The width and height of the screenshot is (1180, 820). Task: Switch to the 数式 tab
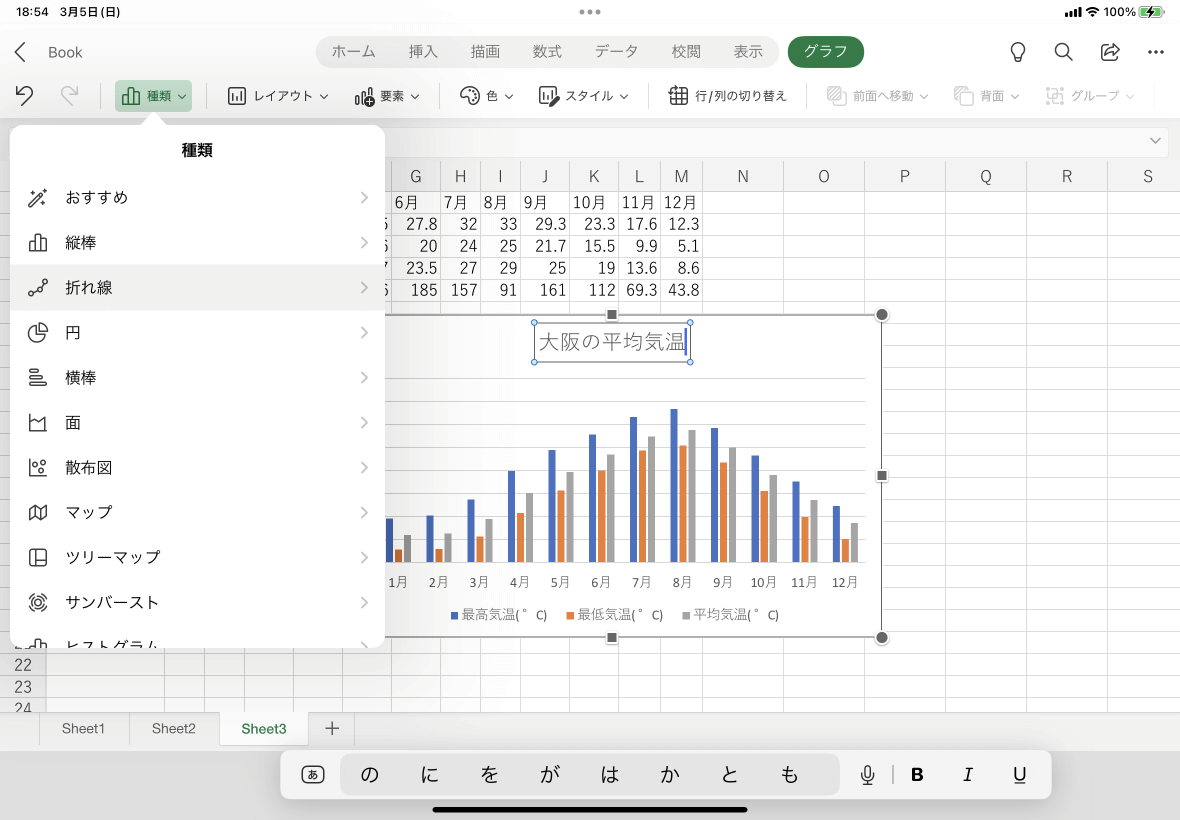coord(547,52)
